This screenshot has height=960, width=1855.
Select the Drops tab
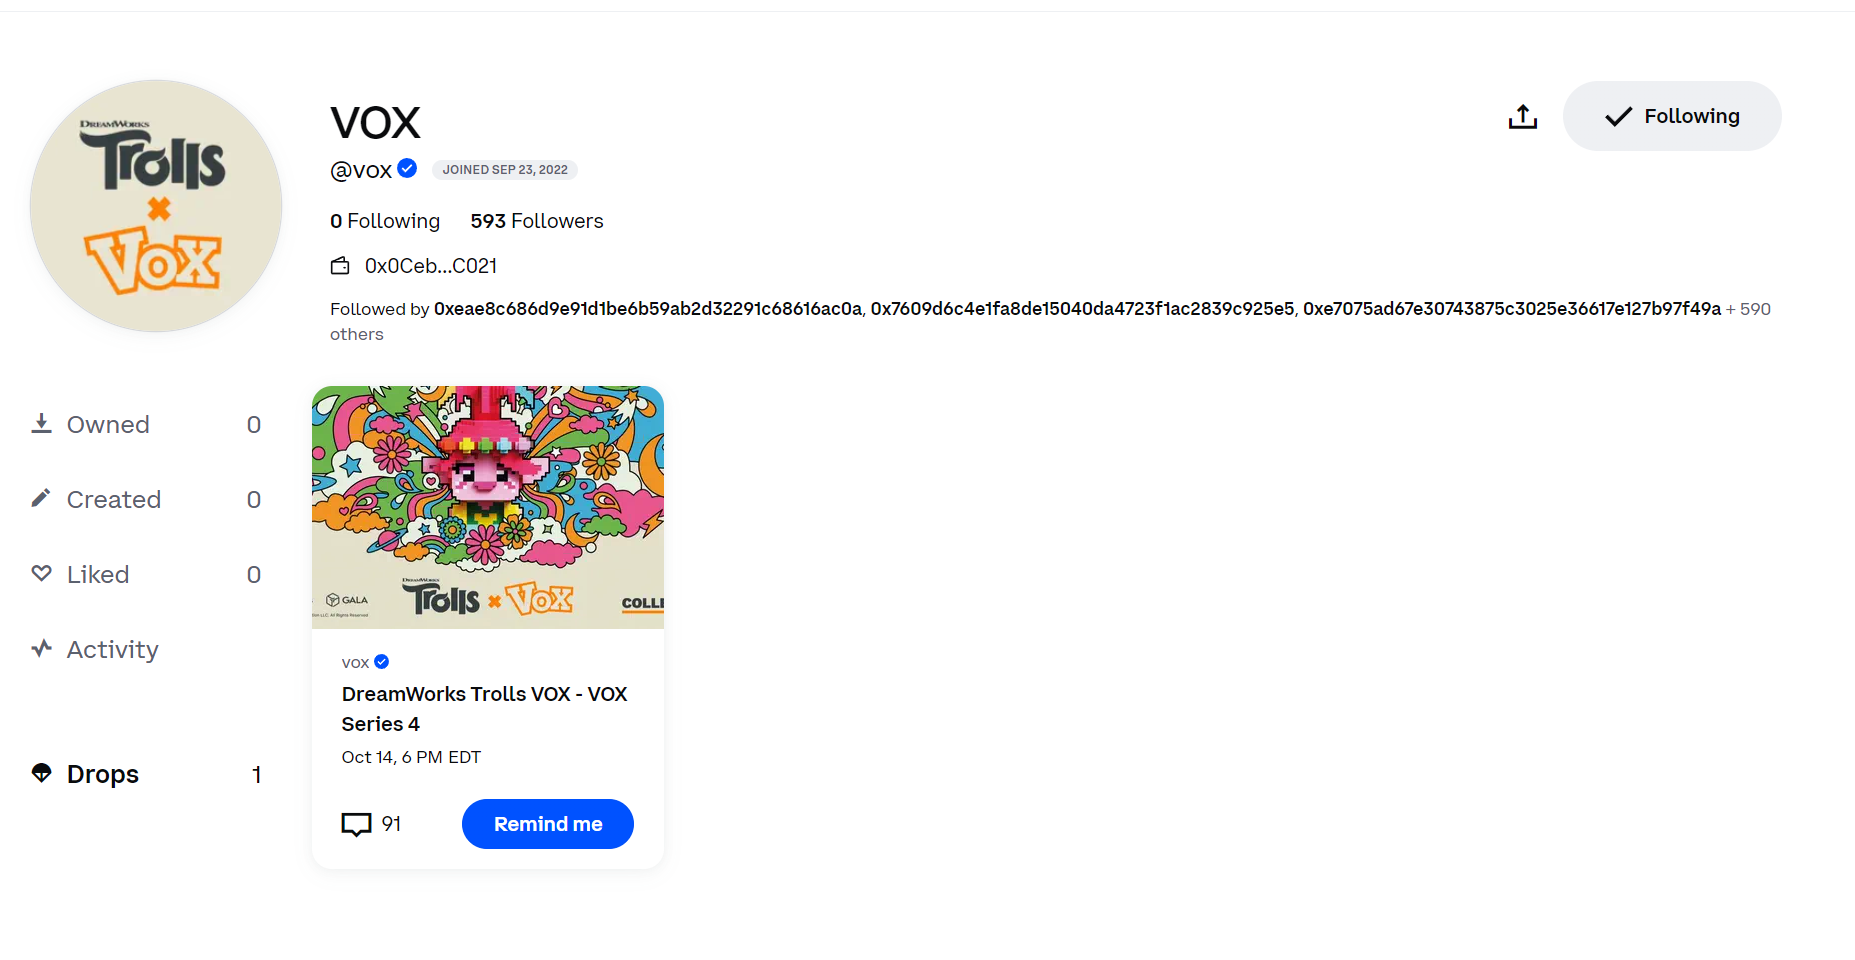(146, 774)
